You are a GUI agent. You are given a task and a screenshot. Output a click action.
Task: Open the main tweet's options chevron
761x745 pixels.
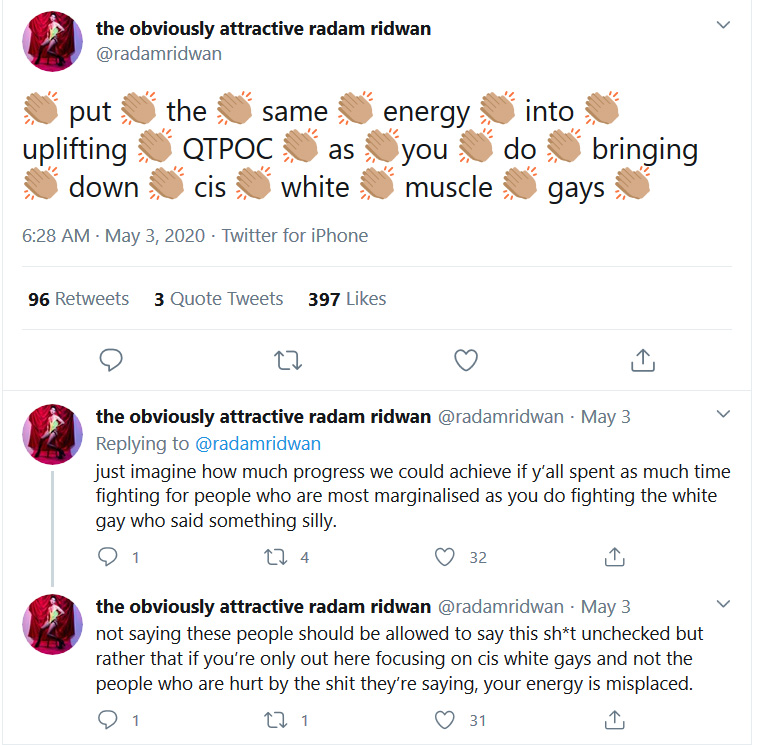(x=723, y=25)
